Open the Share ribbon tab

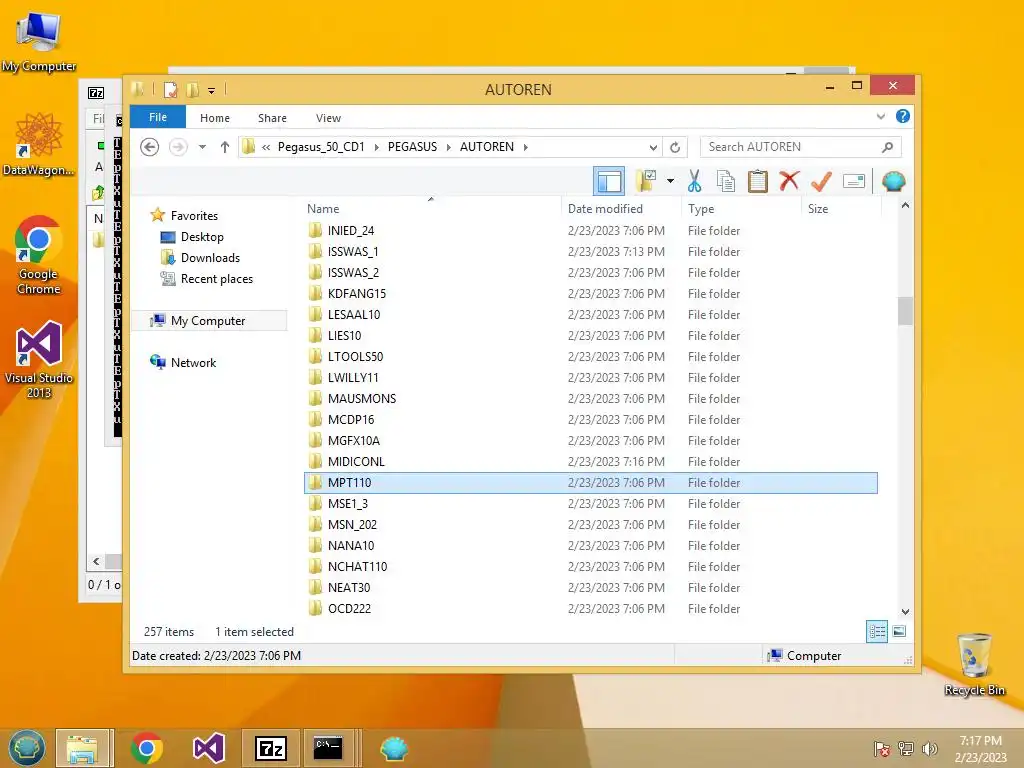click(272, 118)
